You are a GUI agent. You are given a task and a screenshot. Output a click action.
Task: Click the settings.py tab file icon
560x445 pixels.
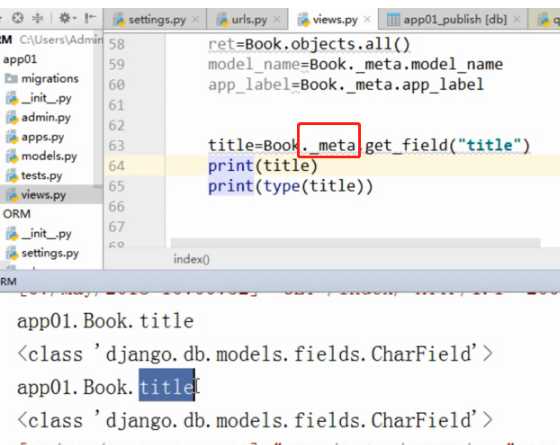click(x=119, y=19)
